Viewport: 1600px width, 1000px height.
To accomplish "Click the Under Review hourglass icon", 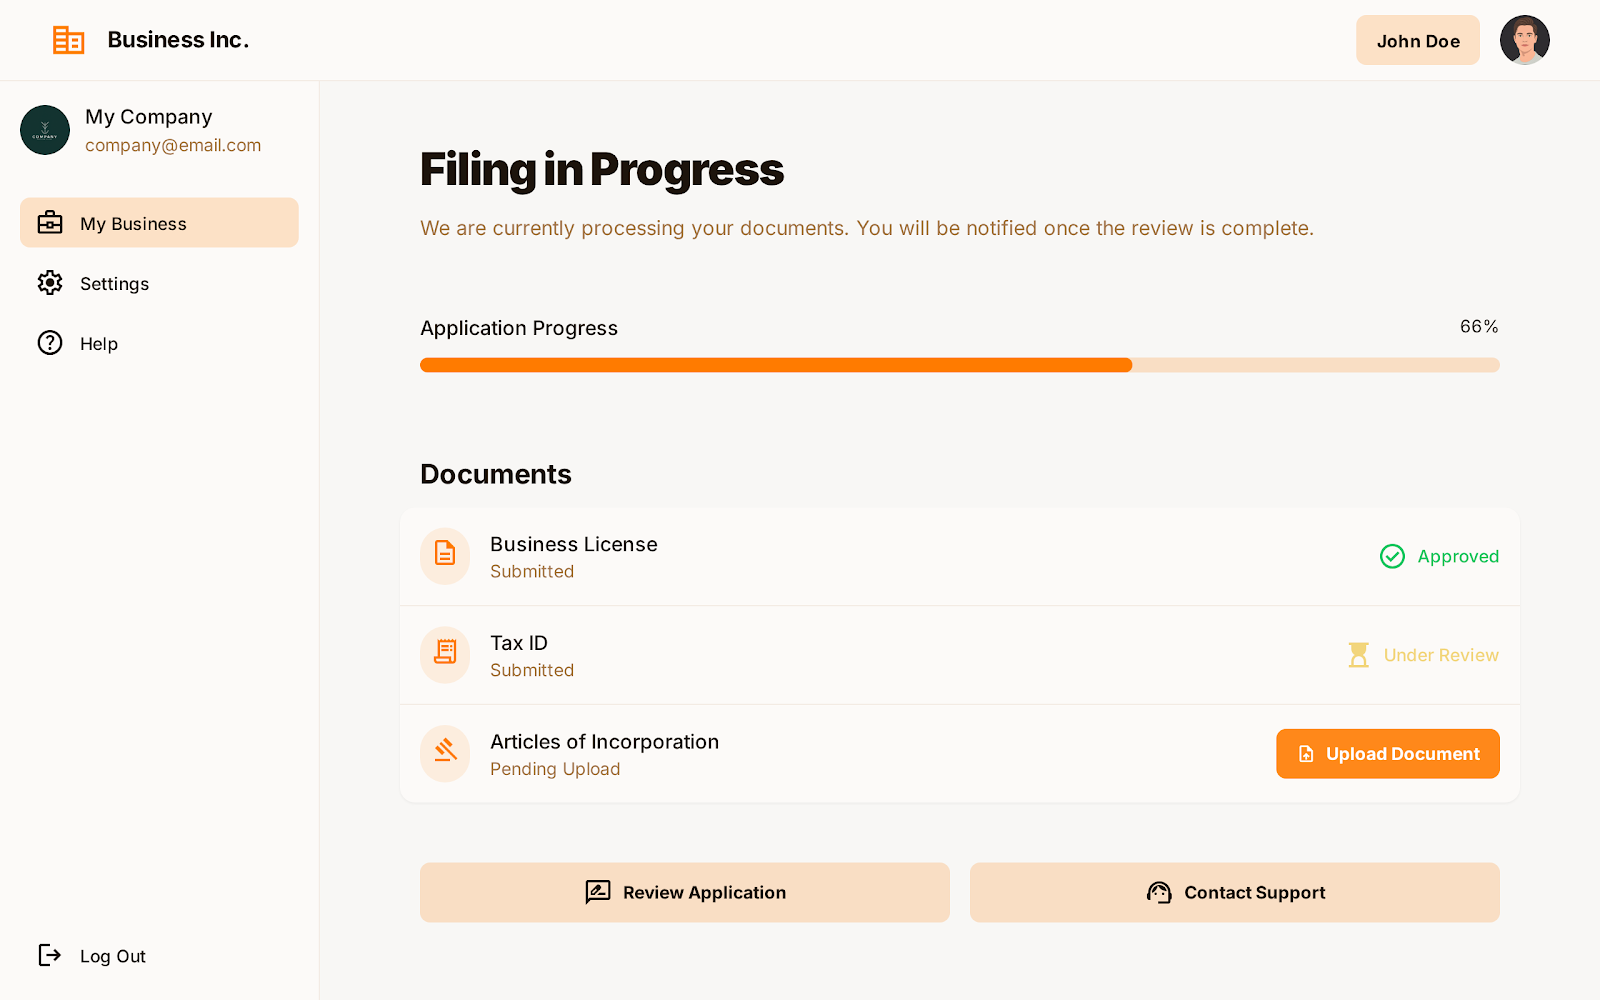I will [1358, 655].
